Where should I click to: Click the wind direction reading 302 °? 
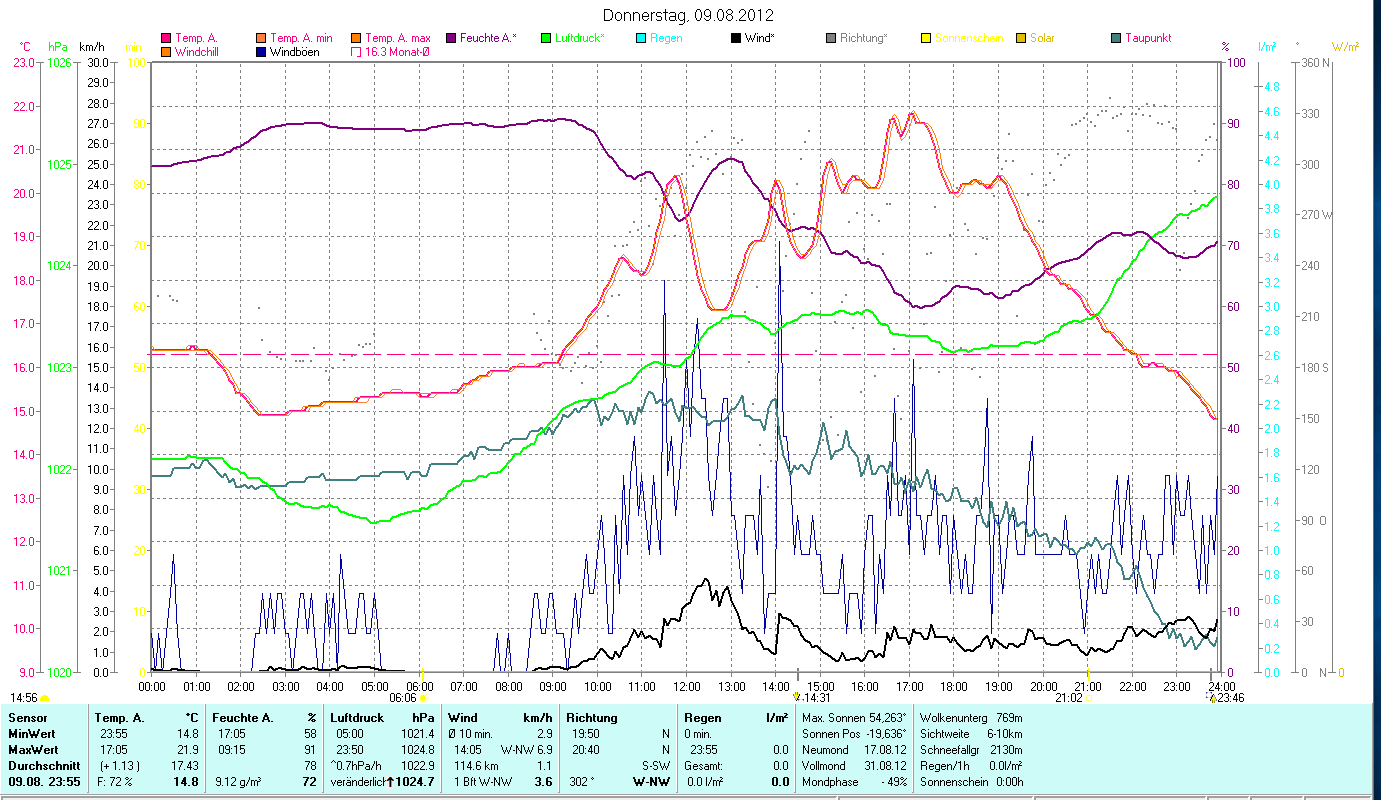click(581, 781)
